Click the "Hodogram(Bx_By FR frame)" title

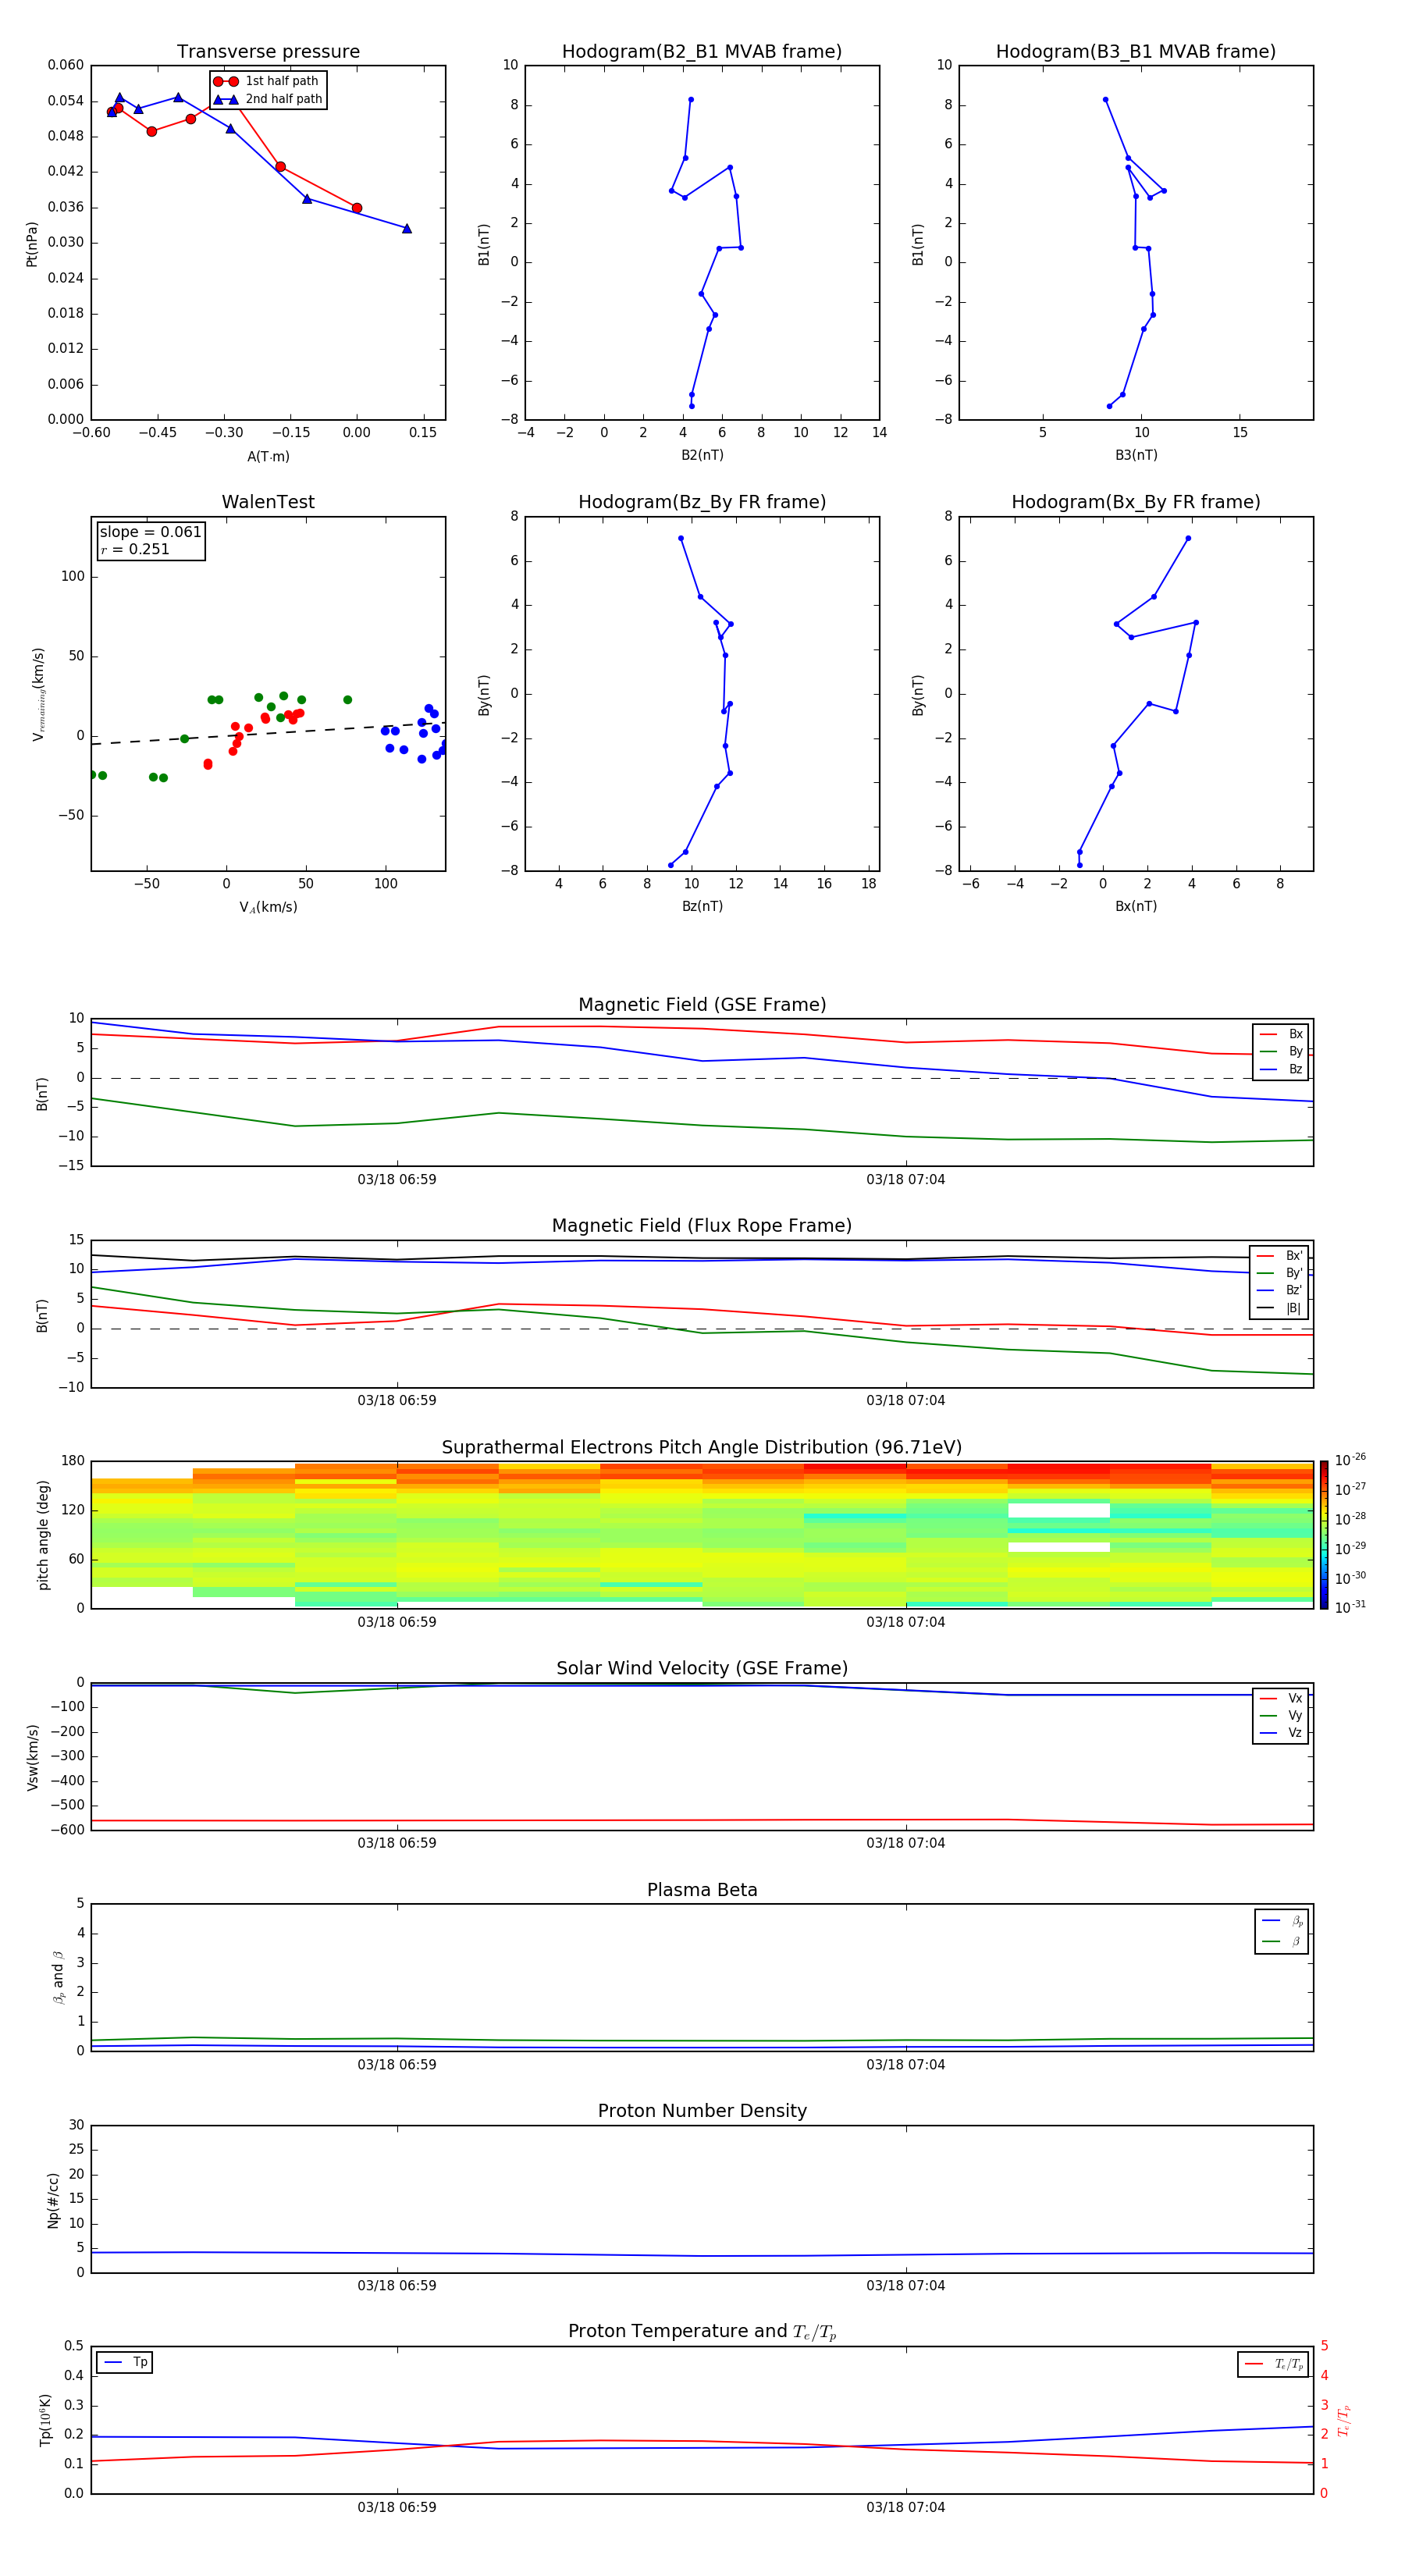[x=1136, y=502]
